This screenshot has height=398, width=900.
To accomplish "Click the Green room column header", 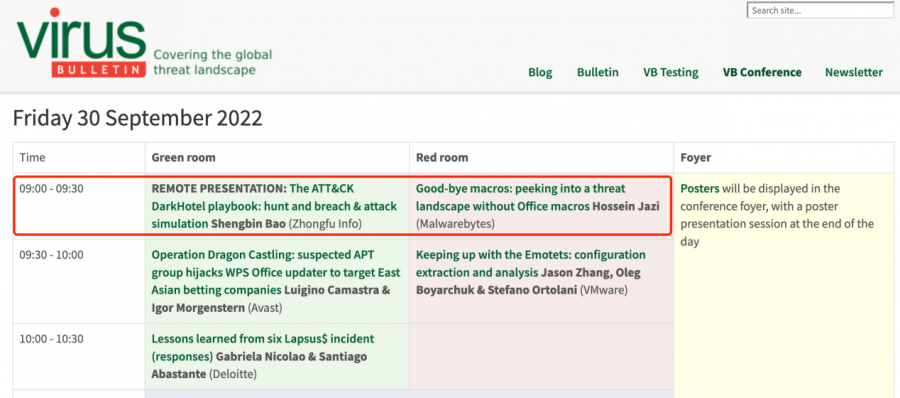I will 184,157.
